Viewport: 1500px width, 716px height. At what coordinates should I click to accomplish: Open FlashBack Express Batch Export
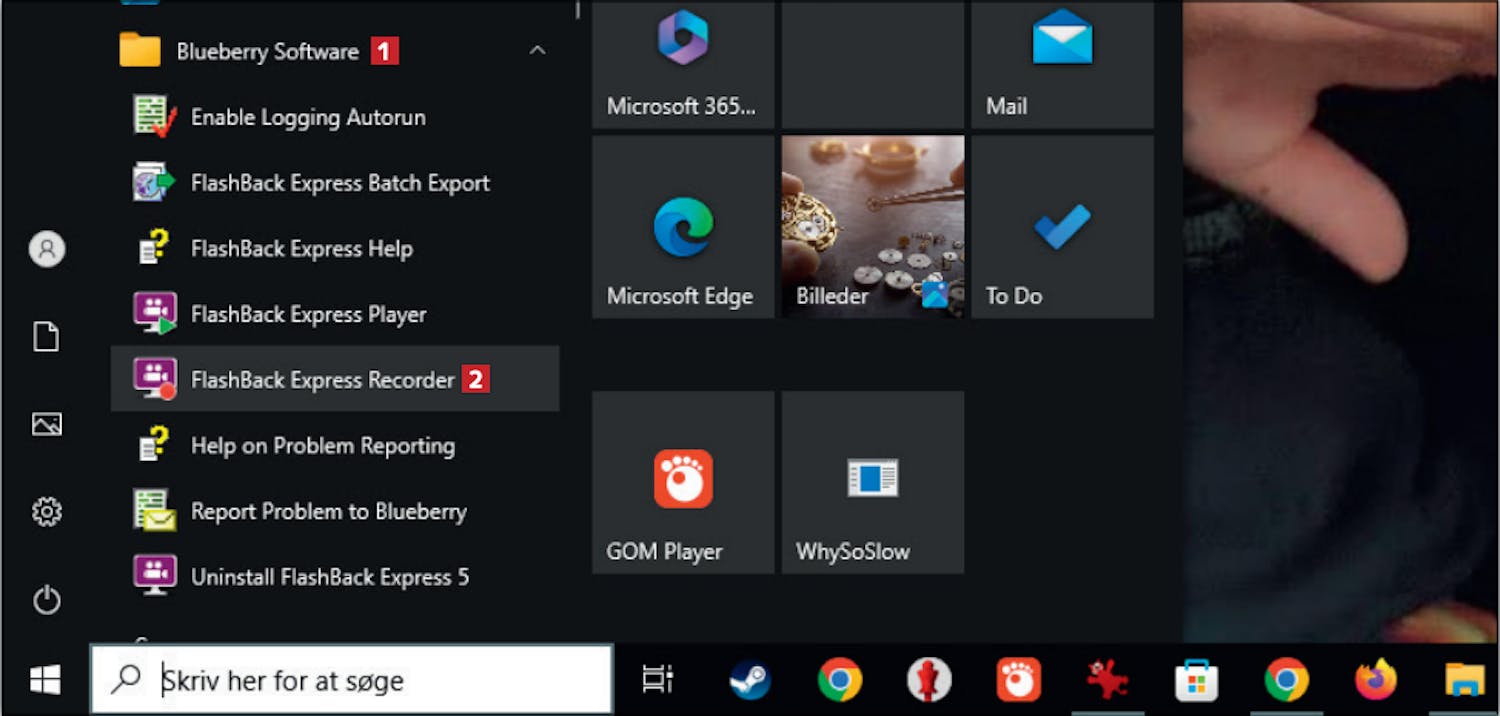coord(340,183)
